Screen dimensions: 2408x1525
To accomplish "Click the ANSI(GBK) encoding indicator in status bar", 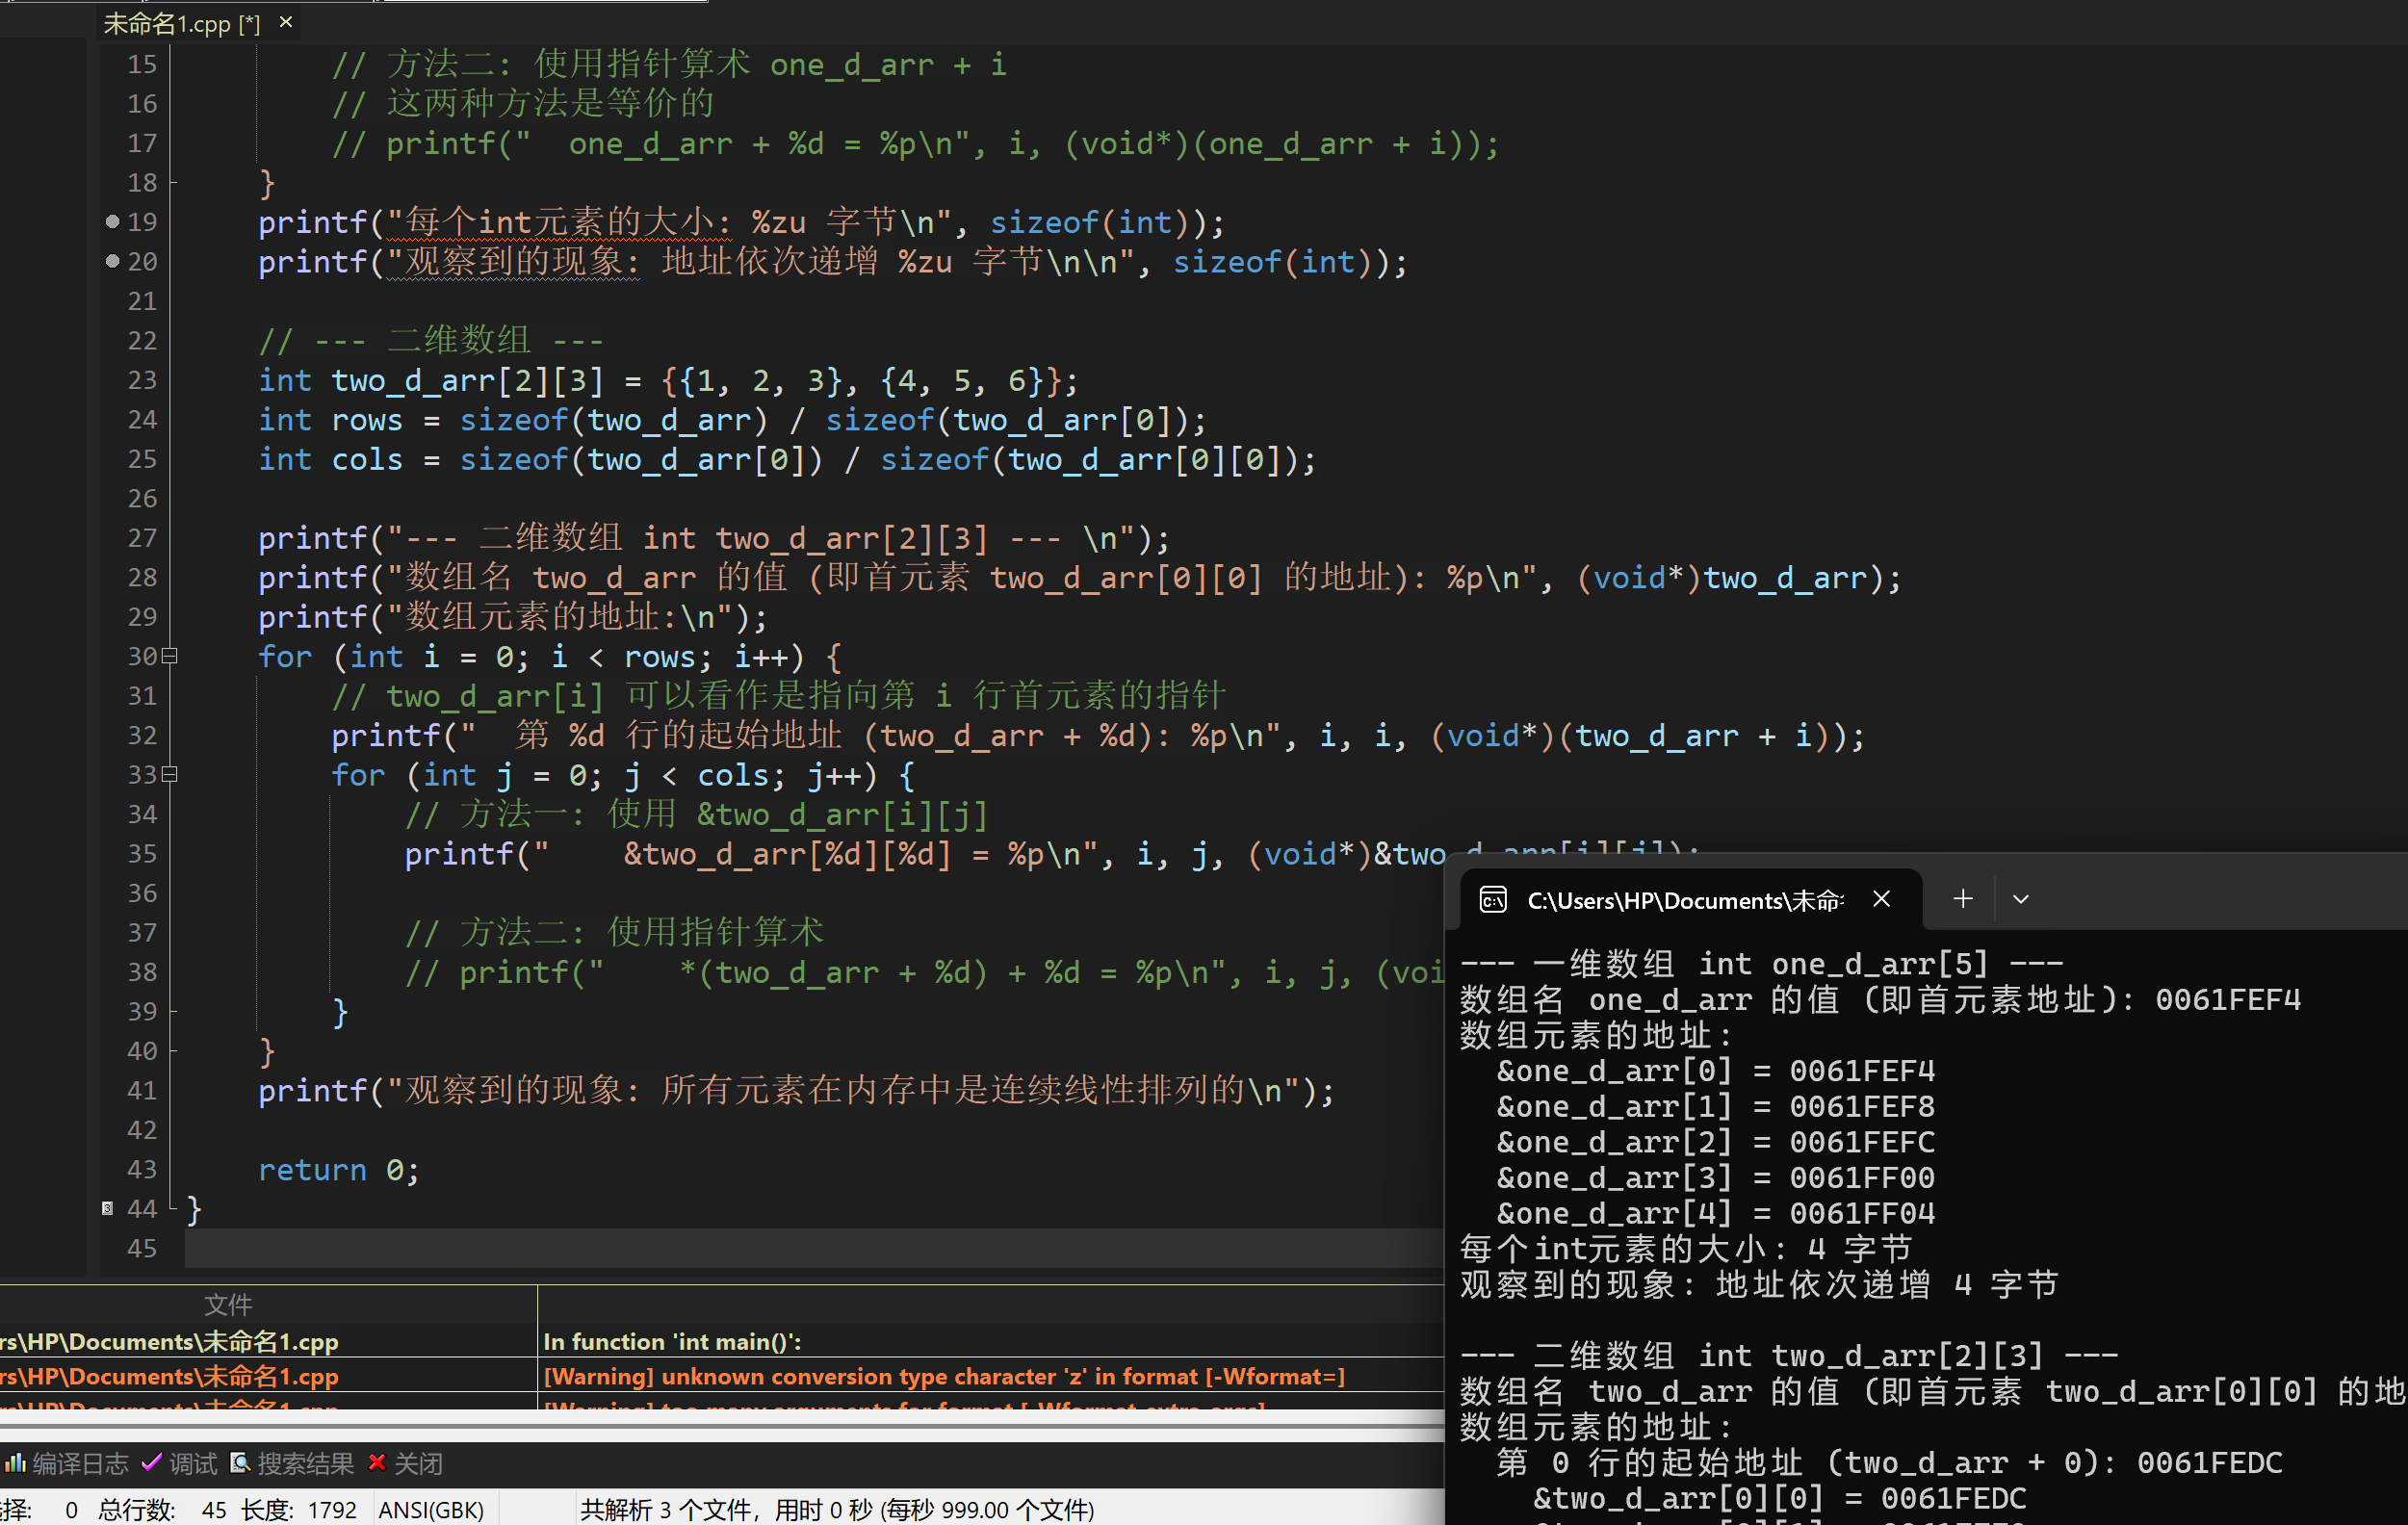I will click(x=431, y=1509).
